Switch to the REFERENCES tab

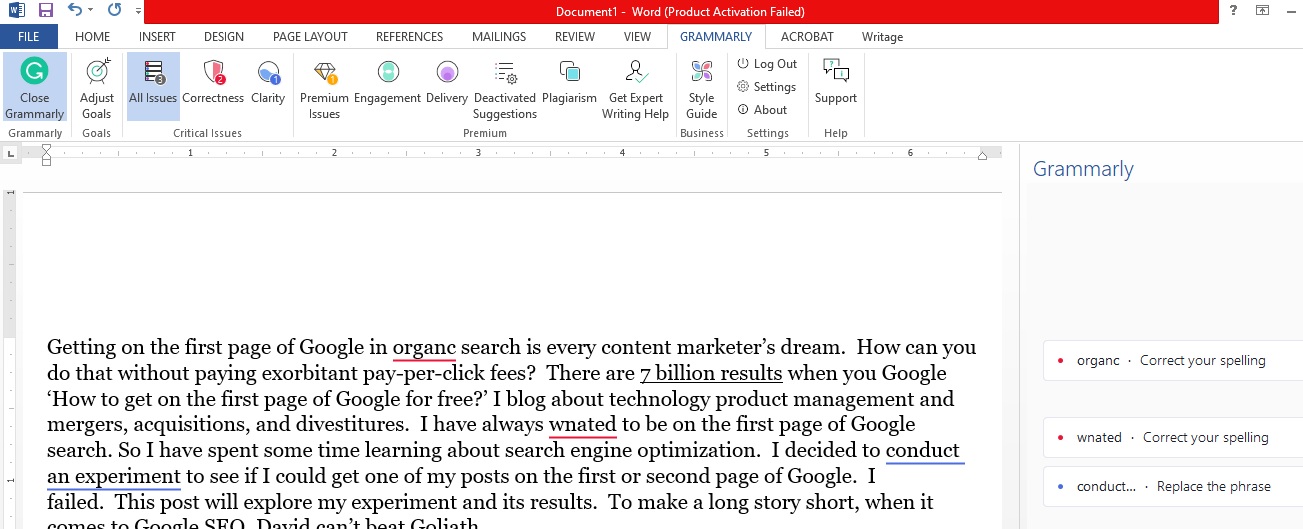409,37
